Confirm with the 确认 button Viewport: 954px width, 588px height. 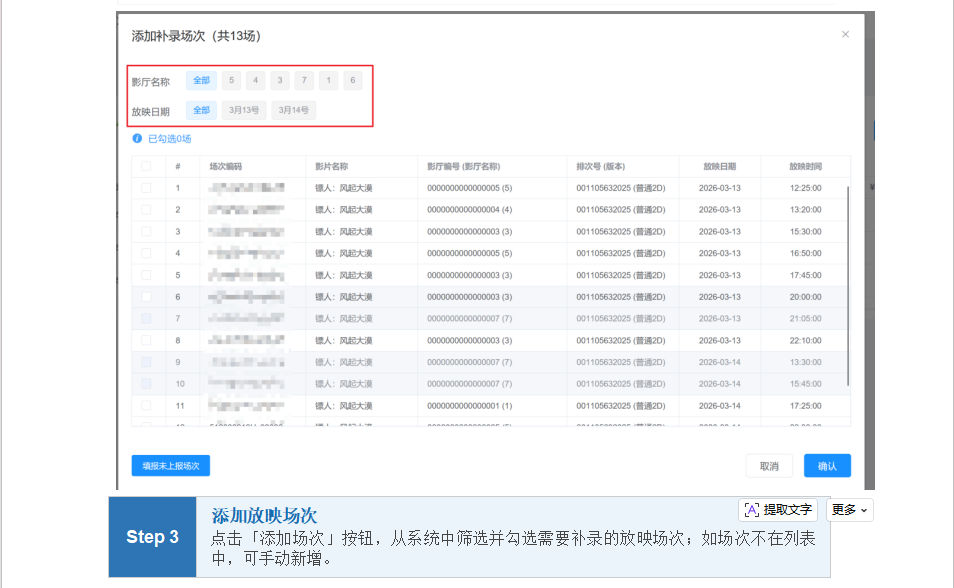(x=827, y=466)
